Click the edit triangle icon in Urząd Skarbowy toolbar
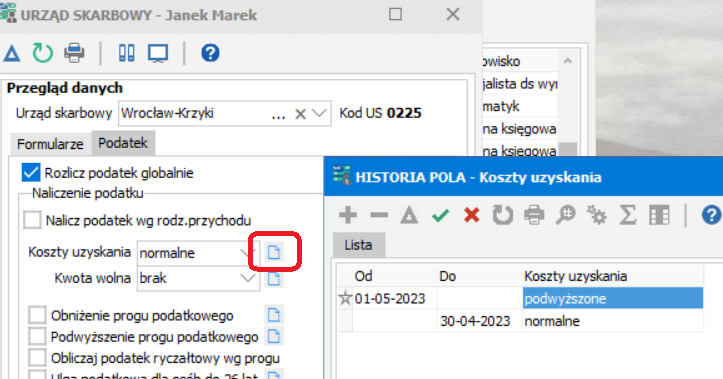The width and height of the screenshot is (723, 379). pos(12,53)
